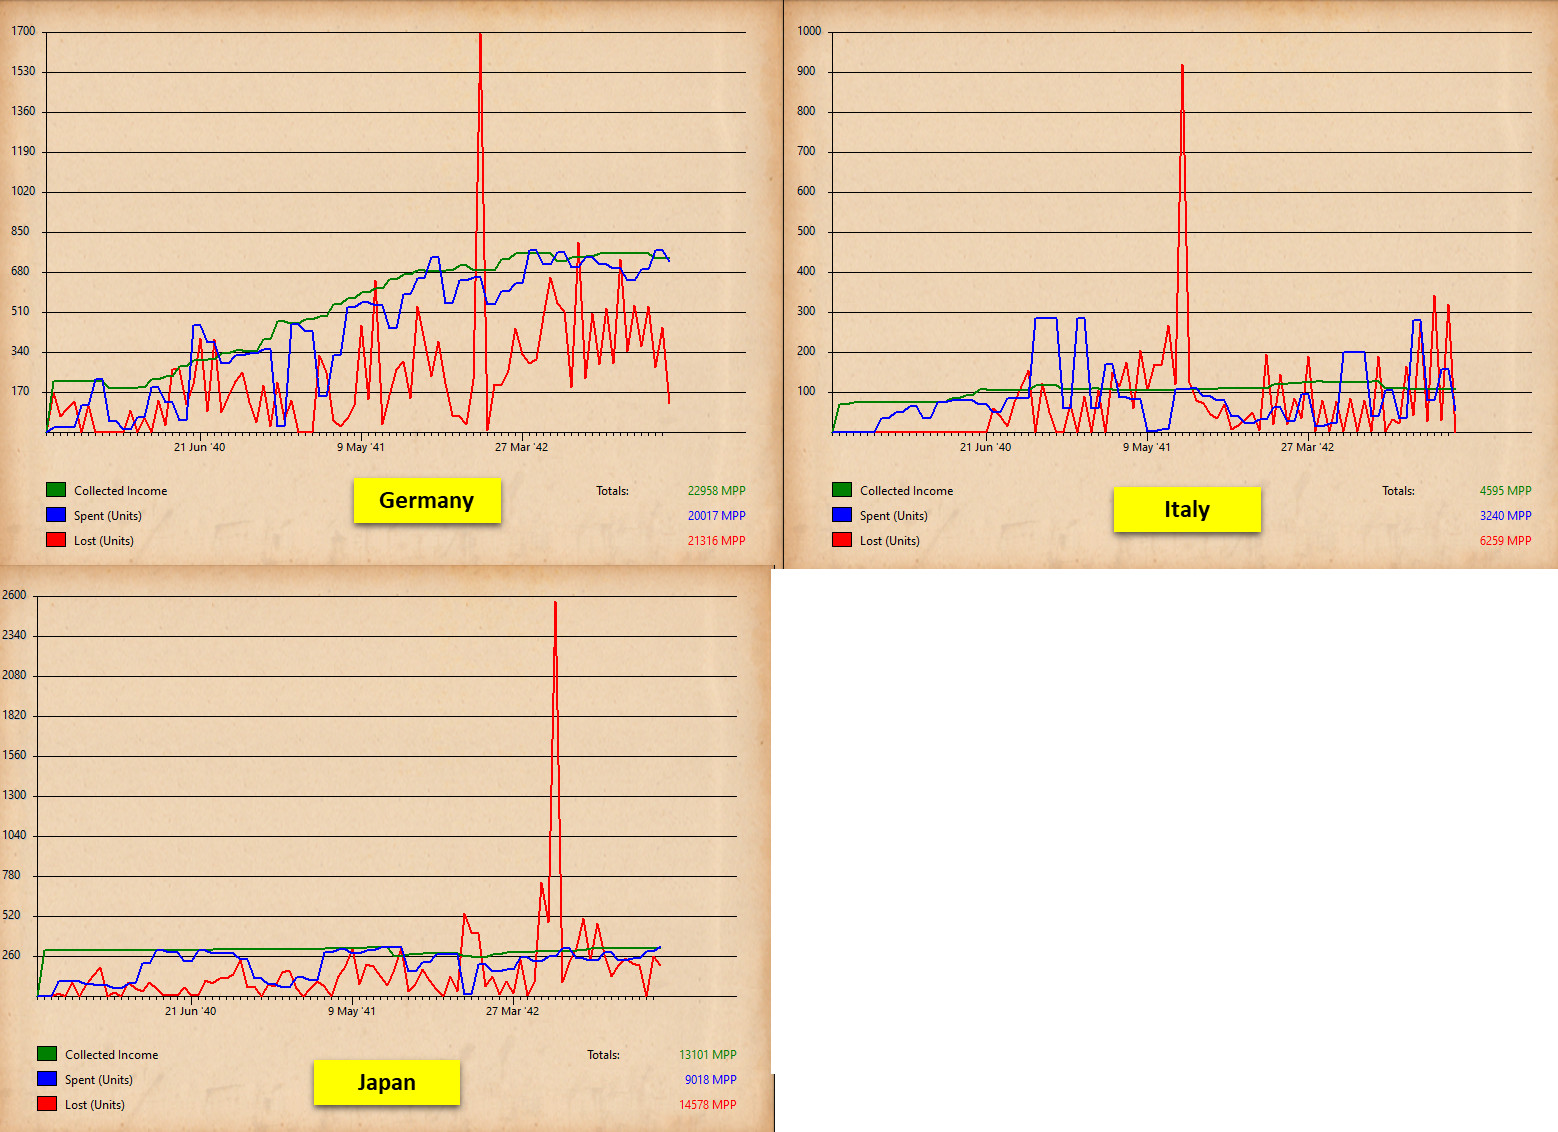This screenshot has height=1132, width=1558.
Task: Select the '700' axis value on Italy chart
Action: tap(806, 151)
